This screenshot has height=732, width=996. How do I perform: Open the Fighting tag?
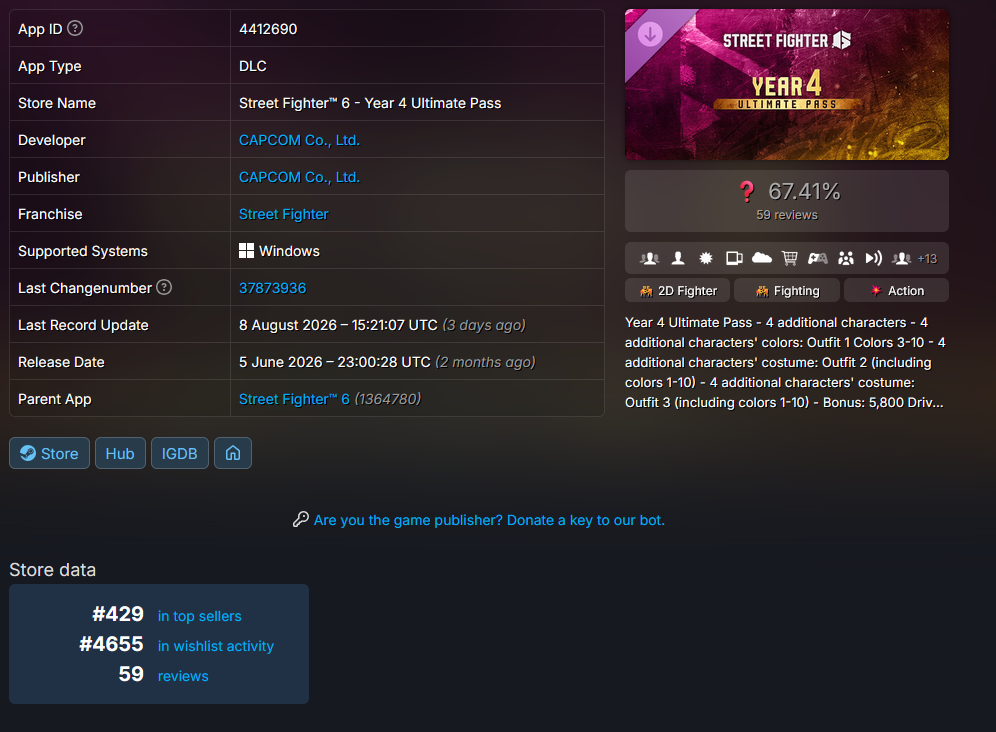coord(787,290)
